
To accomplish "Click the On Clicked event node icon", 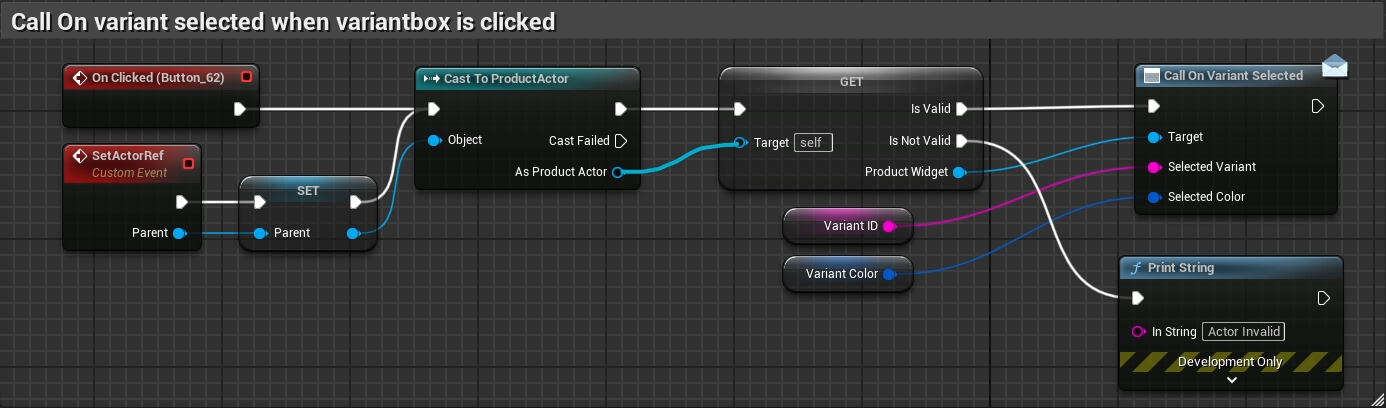I will pos(79,77).
